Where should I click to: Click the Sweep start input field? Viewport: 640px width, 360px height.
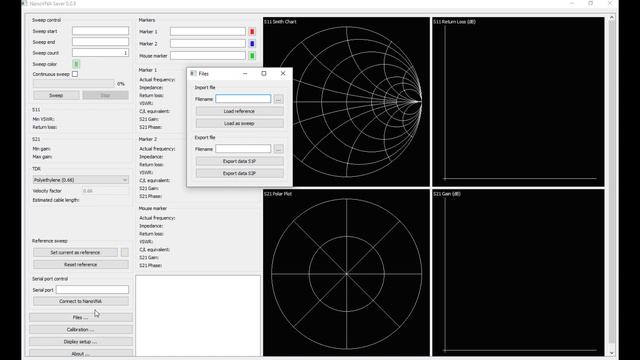[100, 31]
